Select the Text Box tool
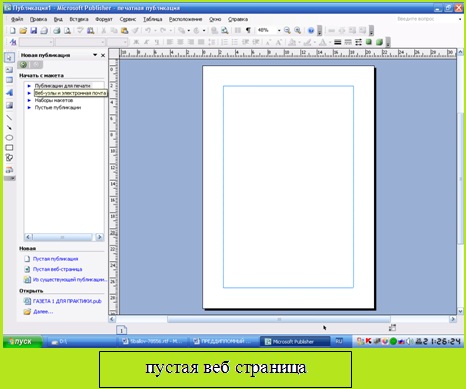 tap(9, 69)
